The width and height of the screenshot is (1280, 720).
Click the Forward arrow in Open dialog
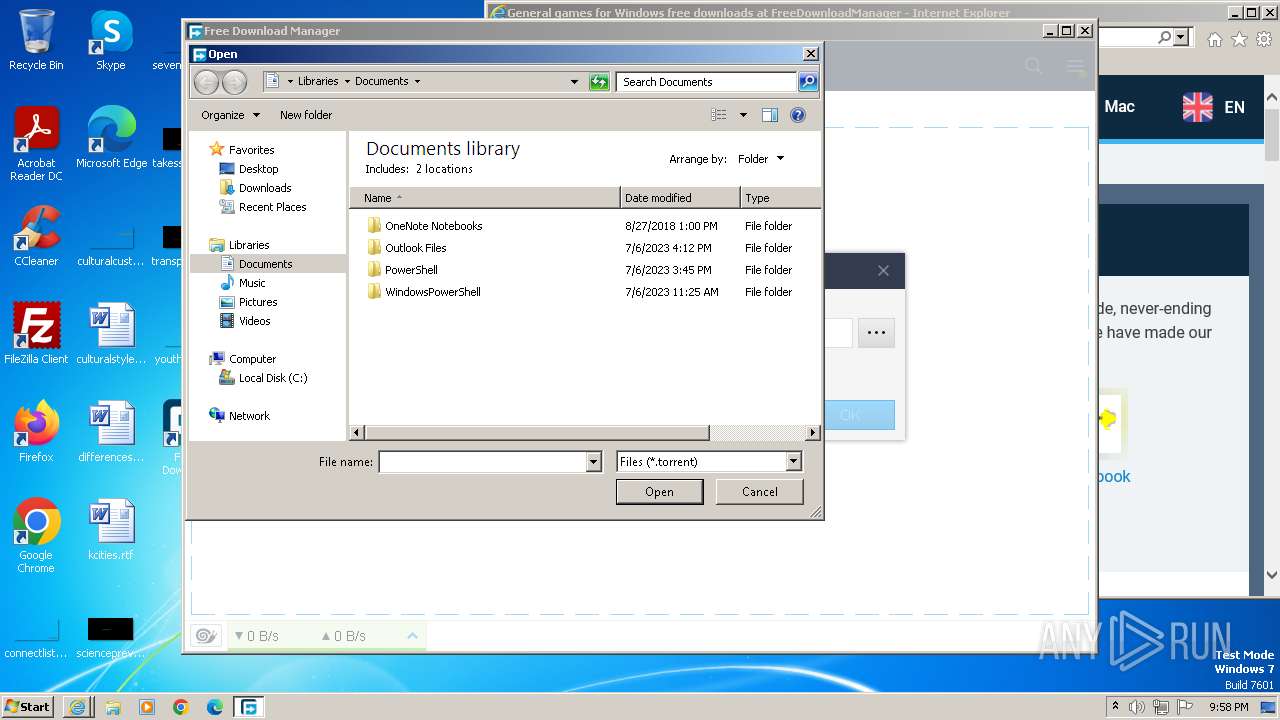point(234,82)
